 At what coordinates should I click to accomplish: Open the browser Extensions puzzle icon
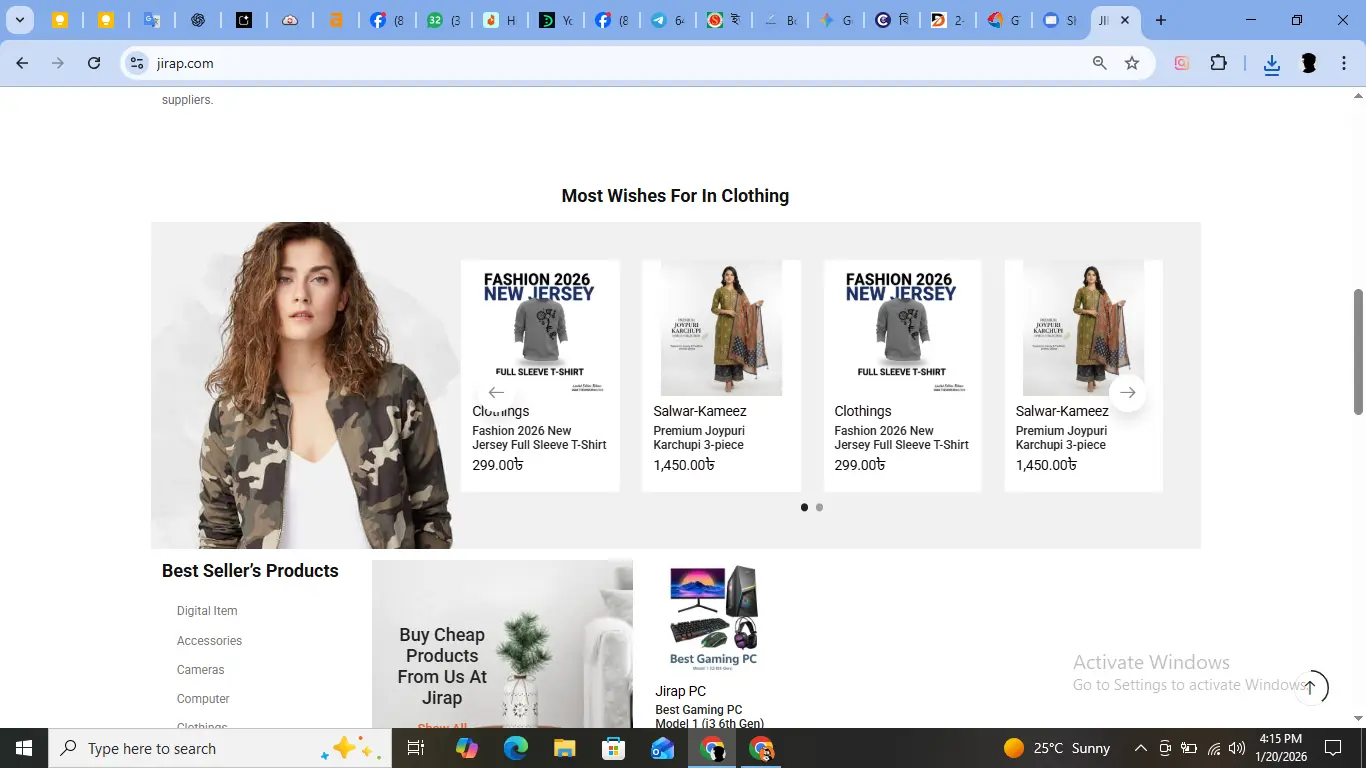(x=1218, y=63)
